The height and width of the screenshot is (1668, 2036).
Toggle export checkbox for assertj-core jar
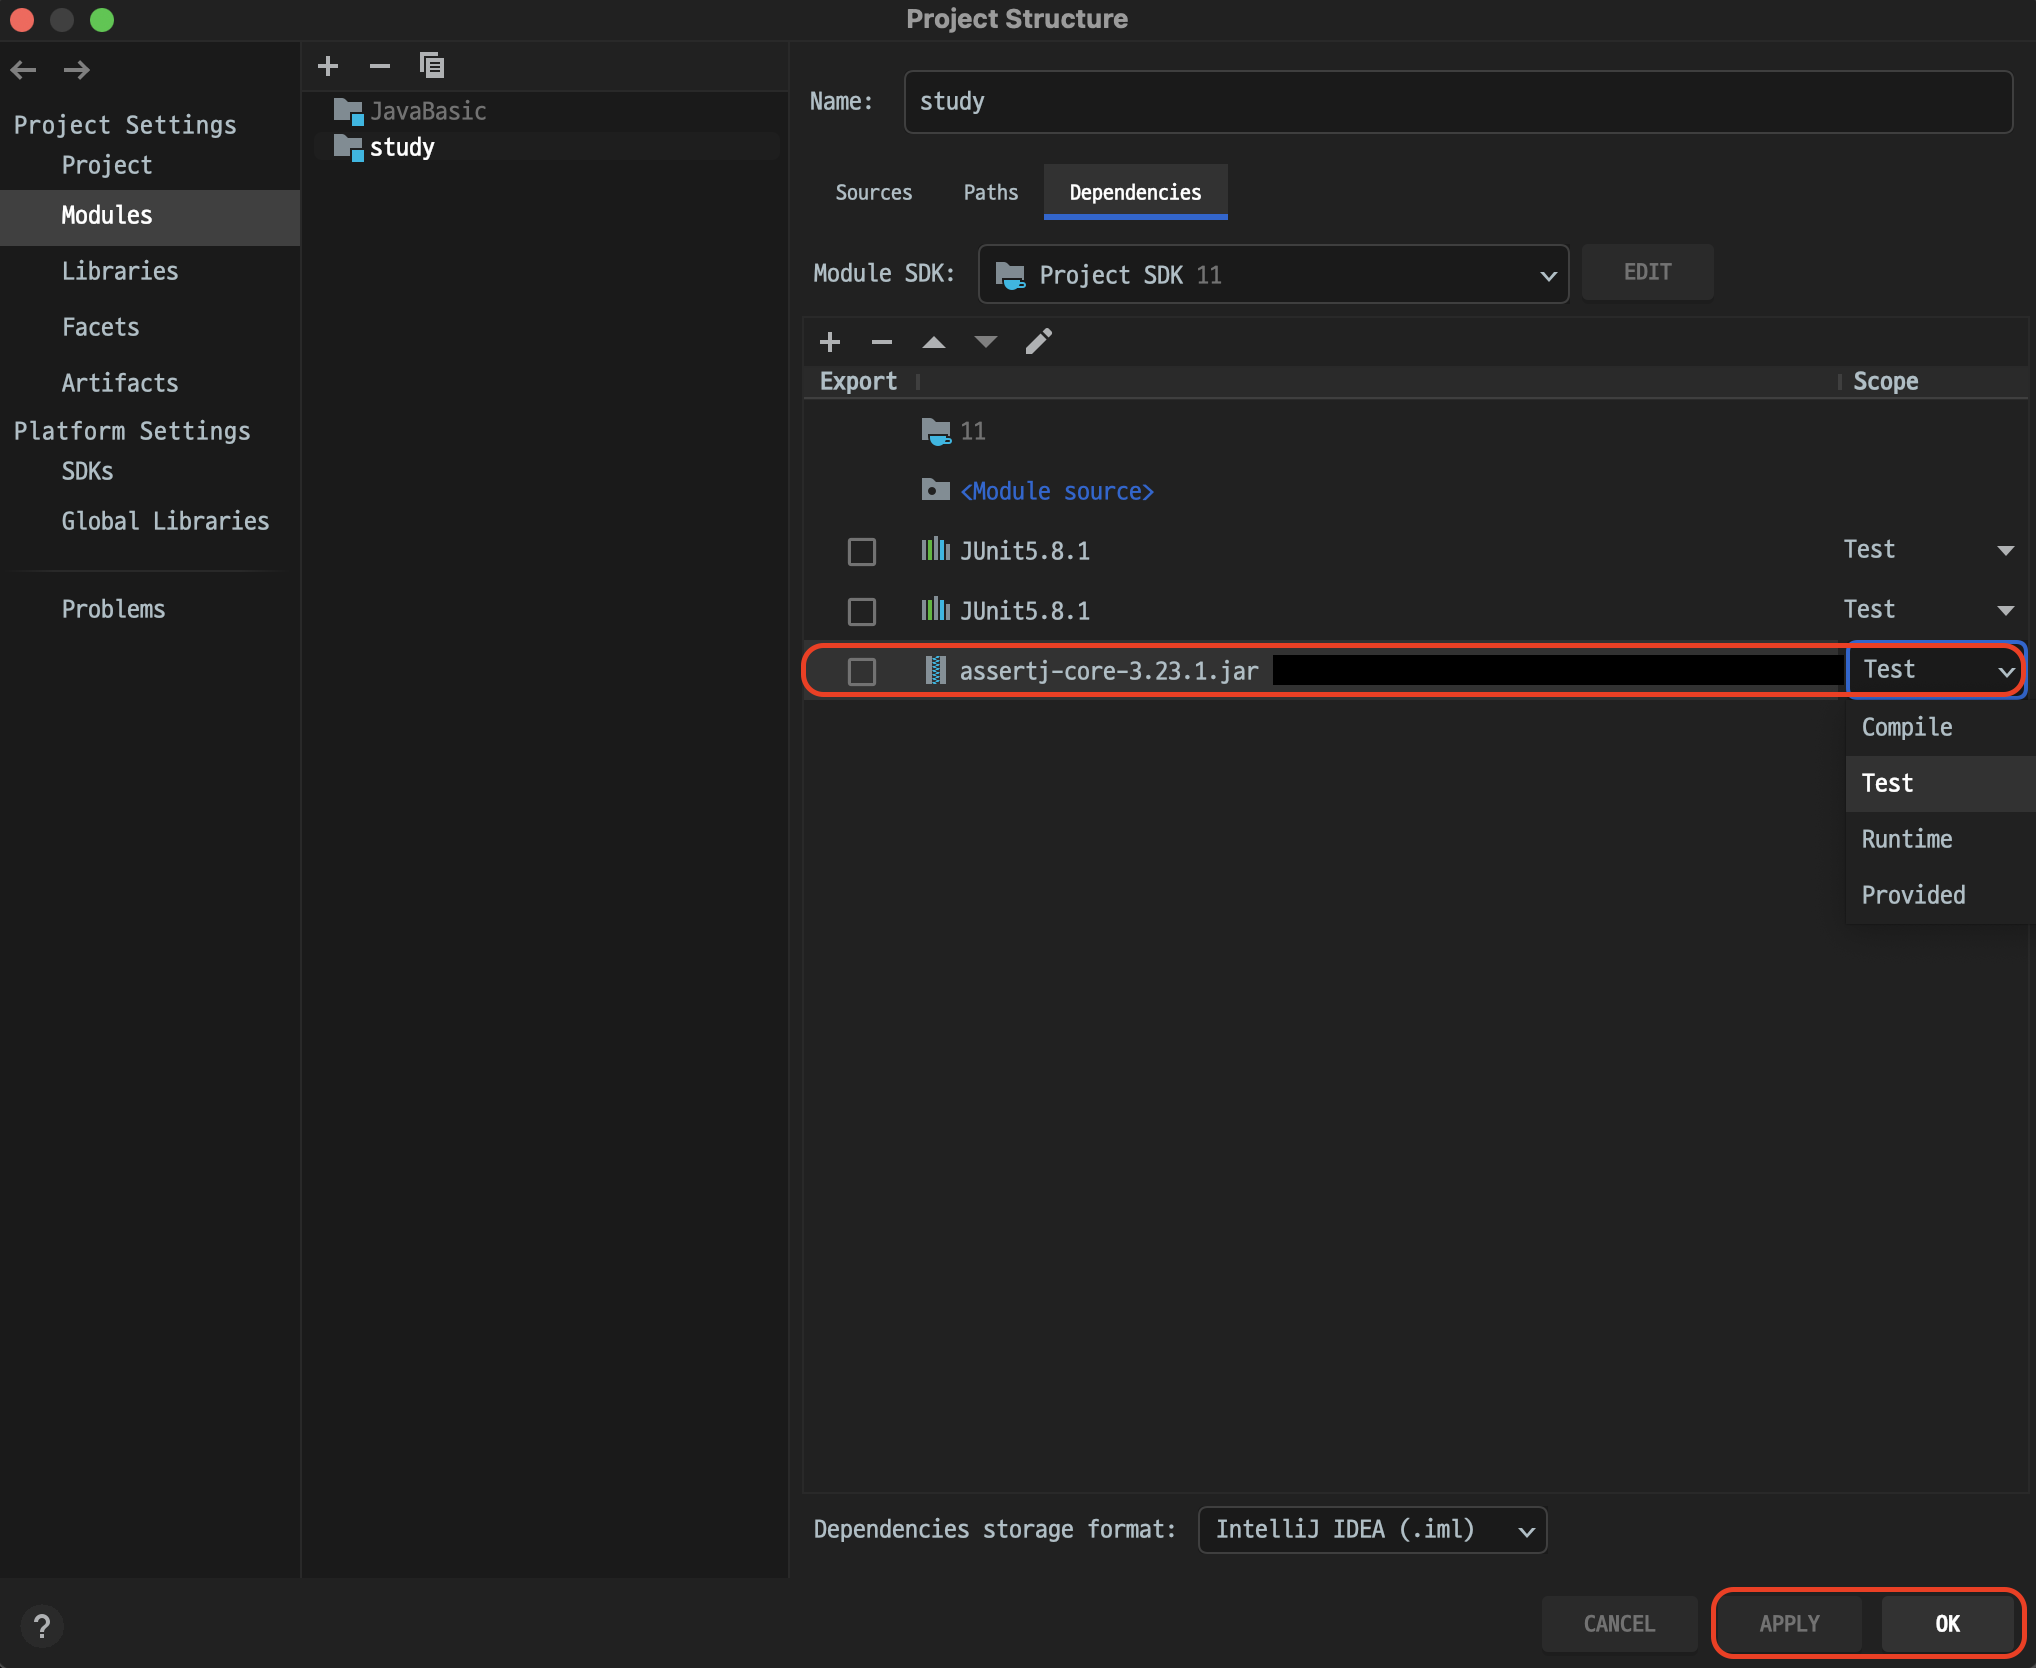pyautogui.click(x=861, y=671)
